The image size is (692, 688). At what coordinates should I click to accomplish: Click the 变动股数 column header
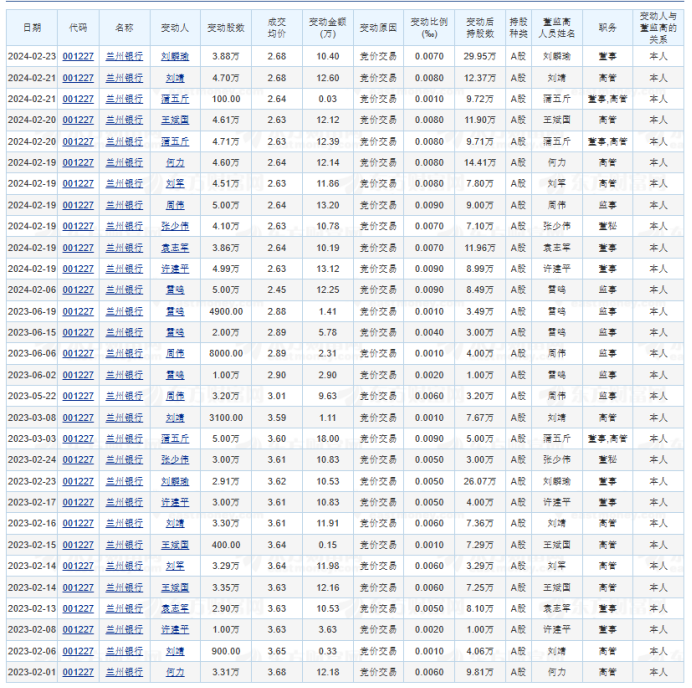[226, 28]
